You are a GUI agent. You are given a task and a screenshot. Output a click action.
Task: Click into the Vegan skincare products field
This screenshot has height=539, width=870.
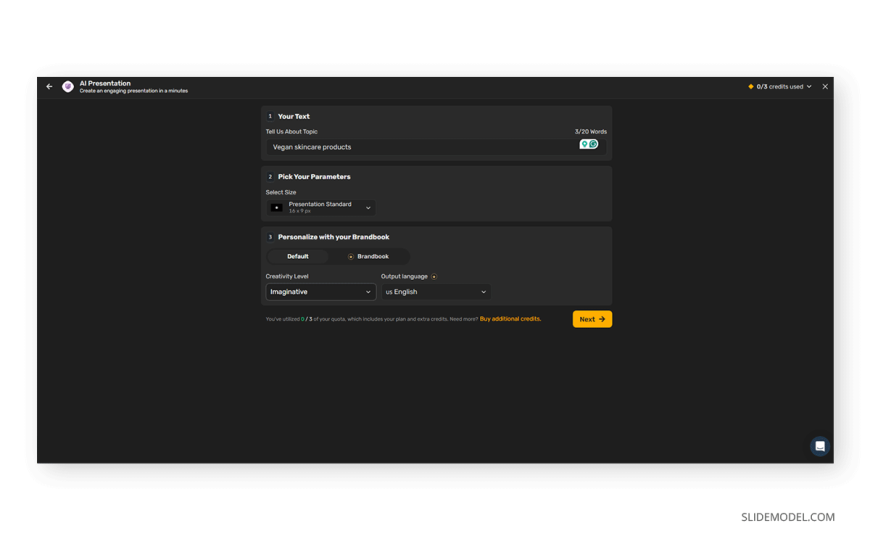[x=420, y=147]
